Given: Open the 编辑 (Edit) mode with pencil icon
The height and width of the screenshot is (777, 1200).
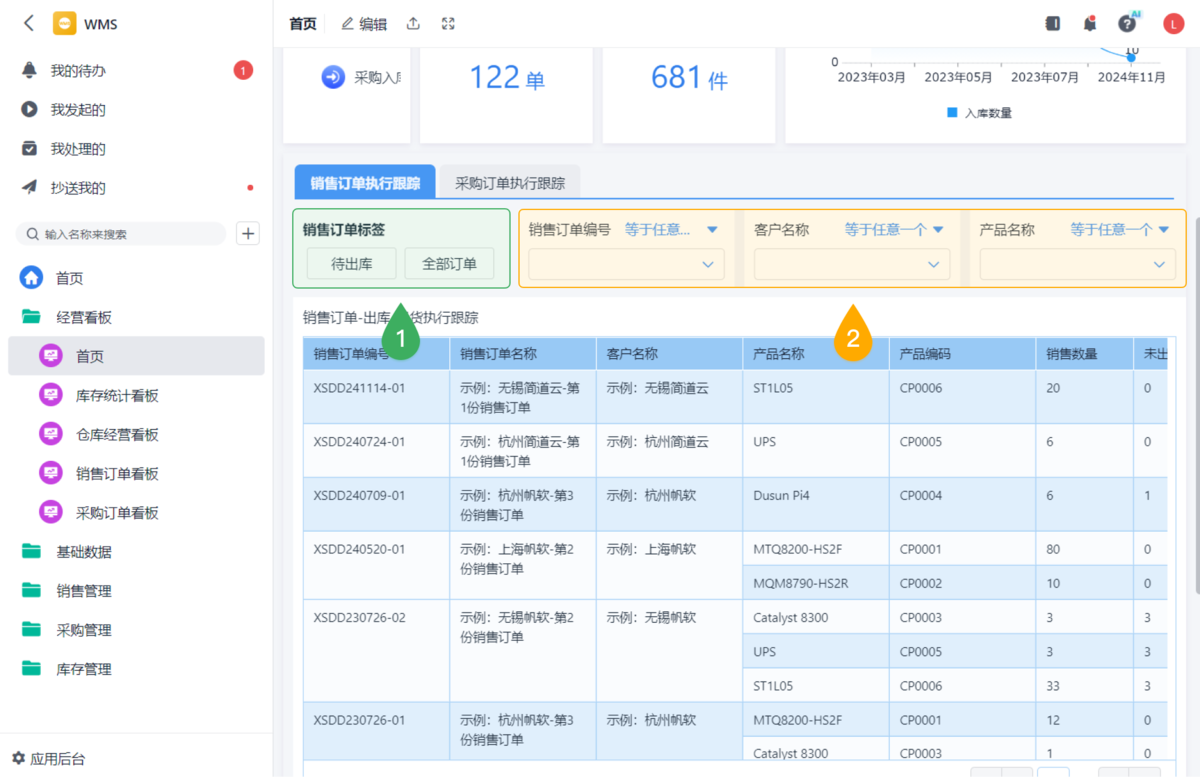Looking at the screenshot, I should pos(364,23).
